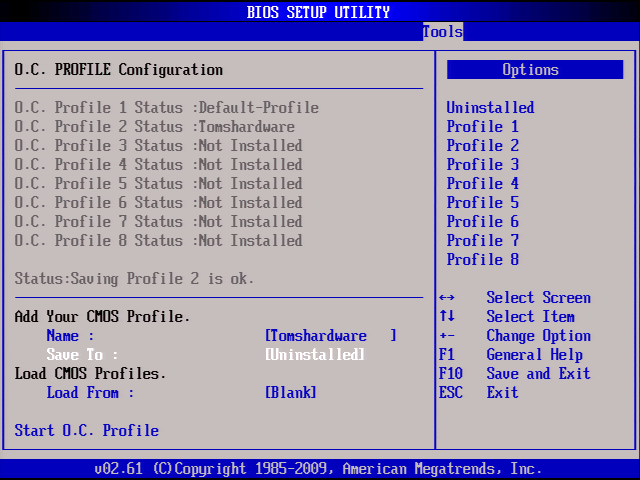Image resolution: width=640 pixels, height=480 pixels.
Task: Choose the Uninstalled option
Action: [x=490, y=108]
